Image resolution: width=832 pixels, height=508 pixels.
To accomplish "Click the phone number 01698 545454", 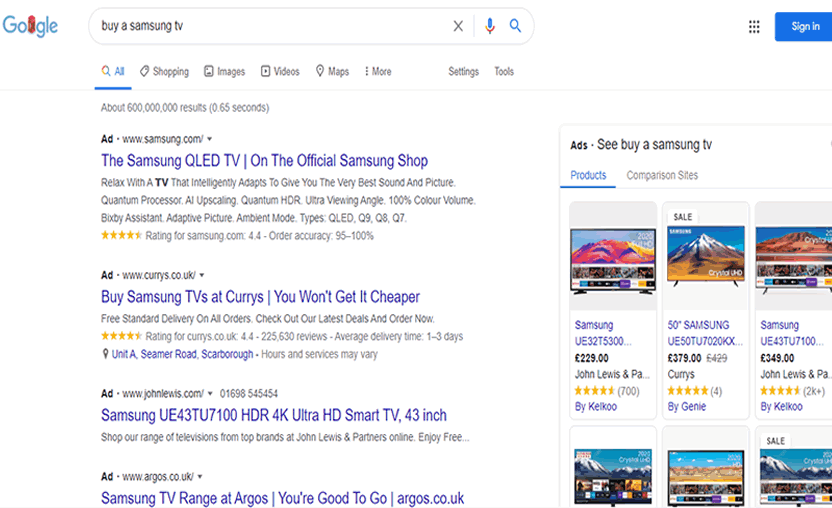I will pyautogui.click(x=249, y=394).
